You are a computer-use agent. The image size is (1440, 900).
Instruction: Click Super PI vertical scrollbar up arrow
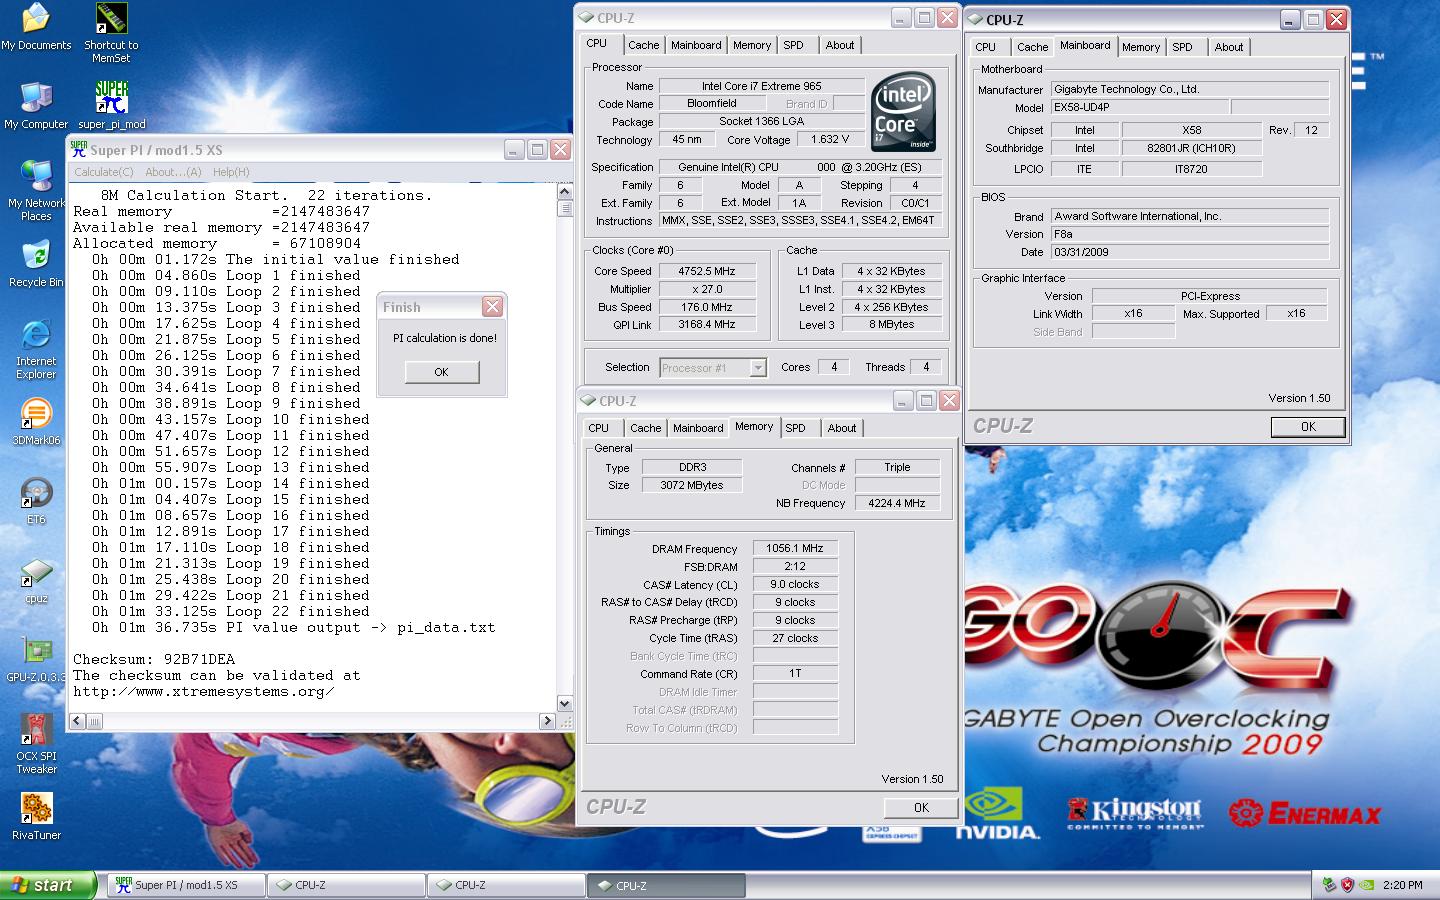(564, 192)
